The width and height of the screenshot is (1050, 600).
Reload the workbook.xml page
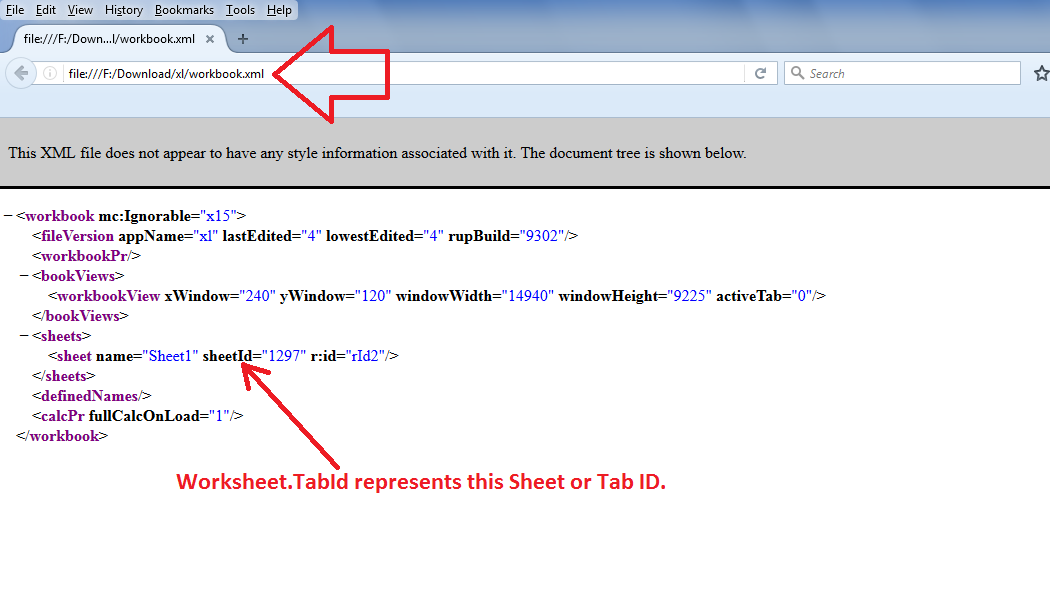coord(760,72)
